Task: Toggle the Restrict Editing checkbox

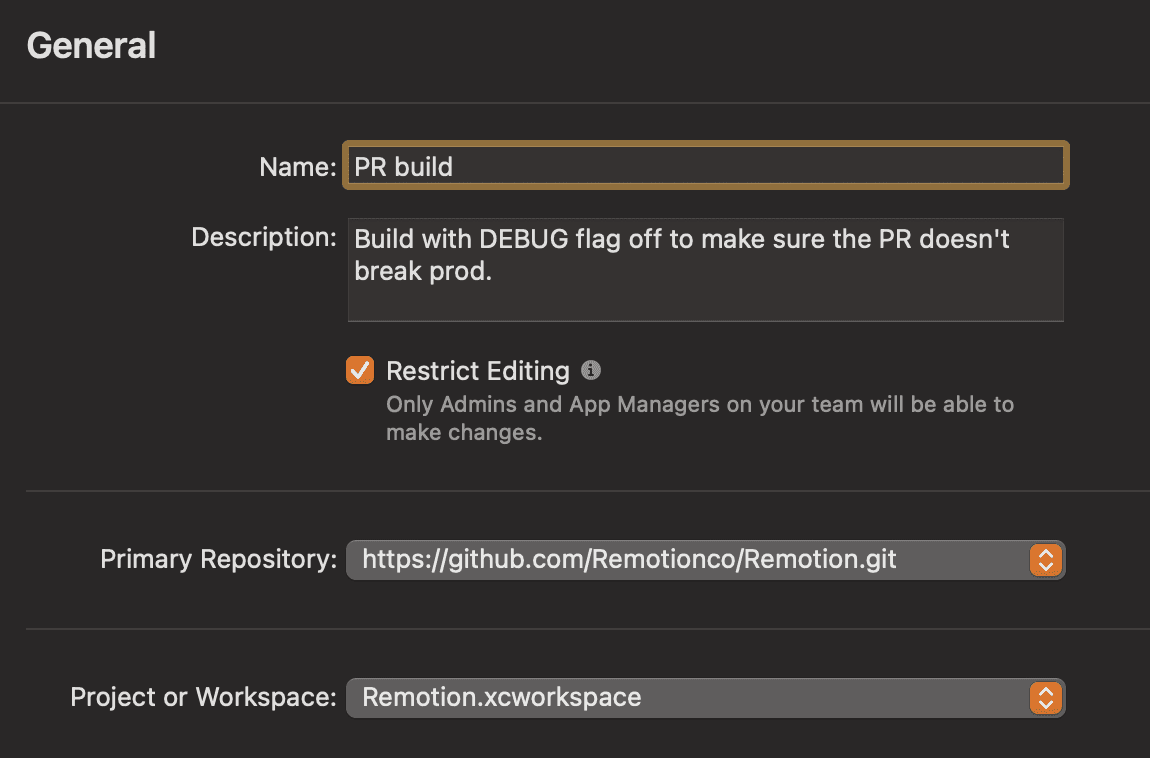Action: pos(360,371)
